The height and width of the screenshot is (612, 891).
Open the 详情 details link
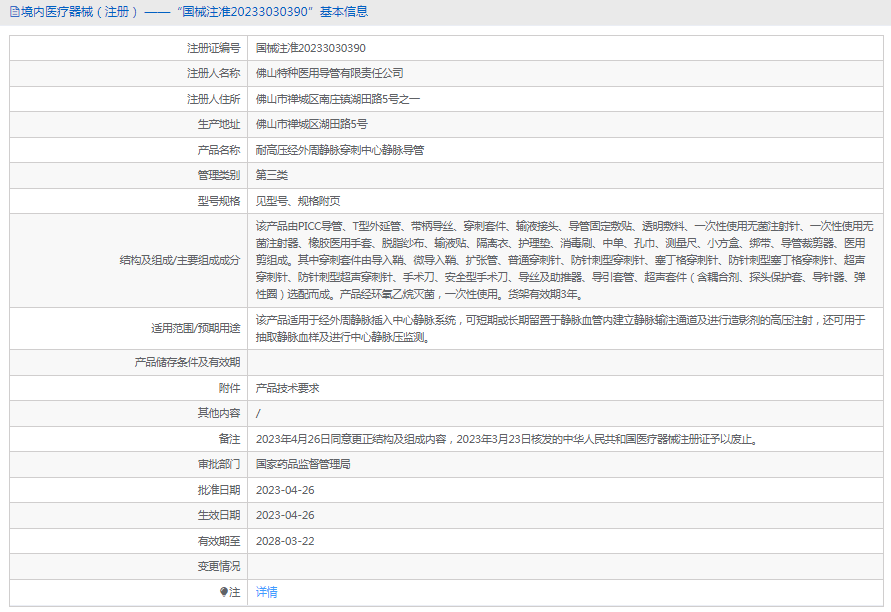[267, 592]
